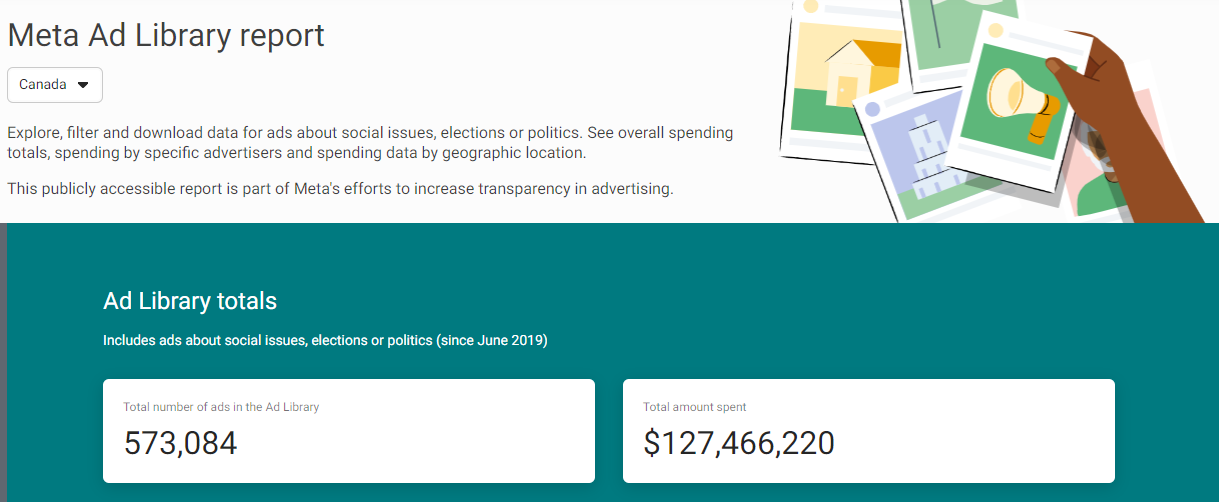Click the 'Total number of ads in the Ad Library' label
This screenshot has height=502, width=1219.
[x=221, y=407]
